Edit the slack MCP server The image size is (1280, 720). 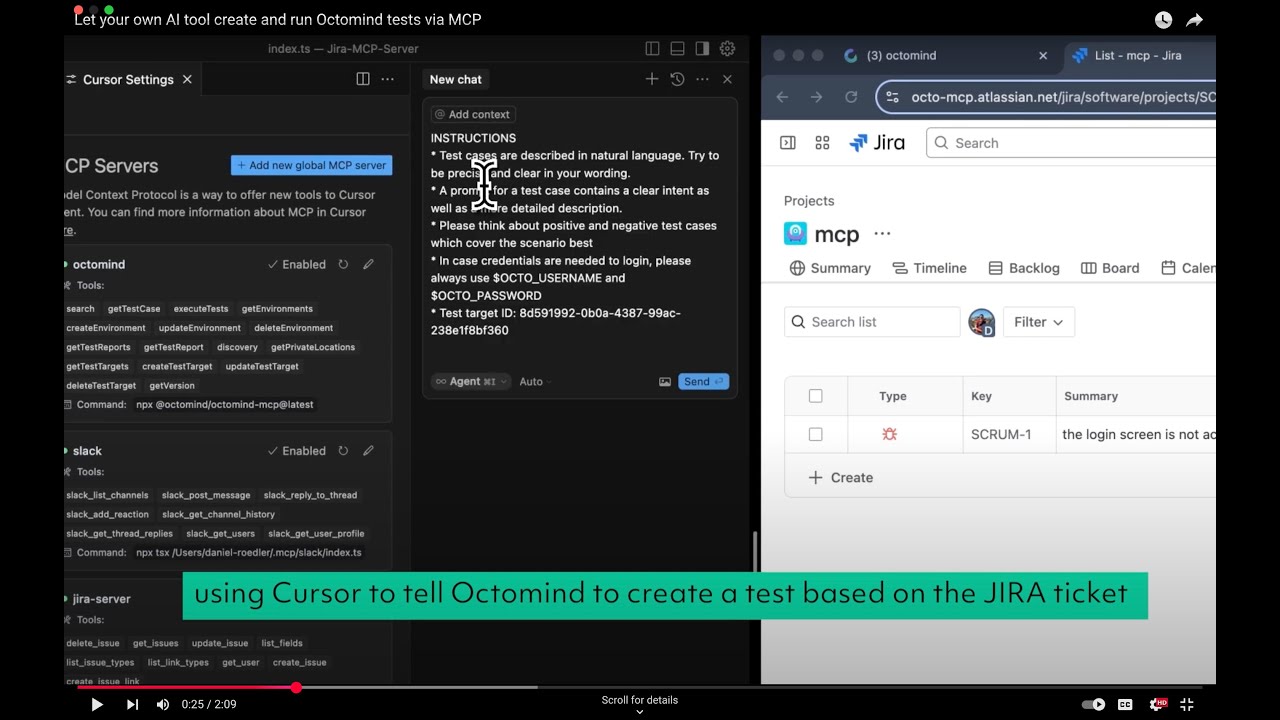pyautogui.click(x=368, y=451)
